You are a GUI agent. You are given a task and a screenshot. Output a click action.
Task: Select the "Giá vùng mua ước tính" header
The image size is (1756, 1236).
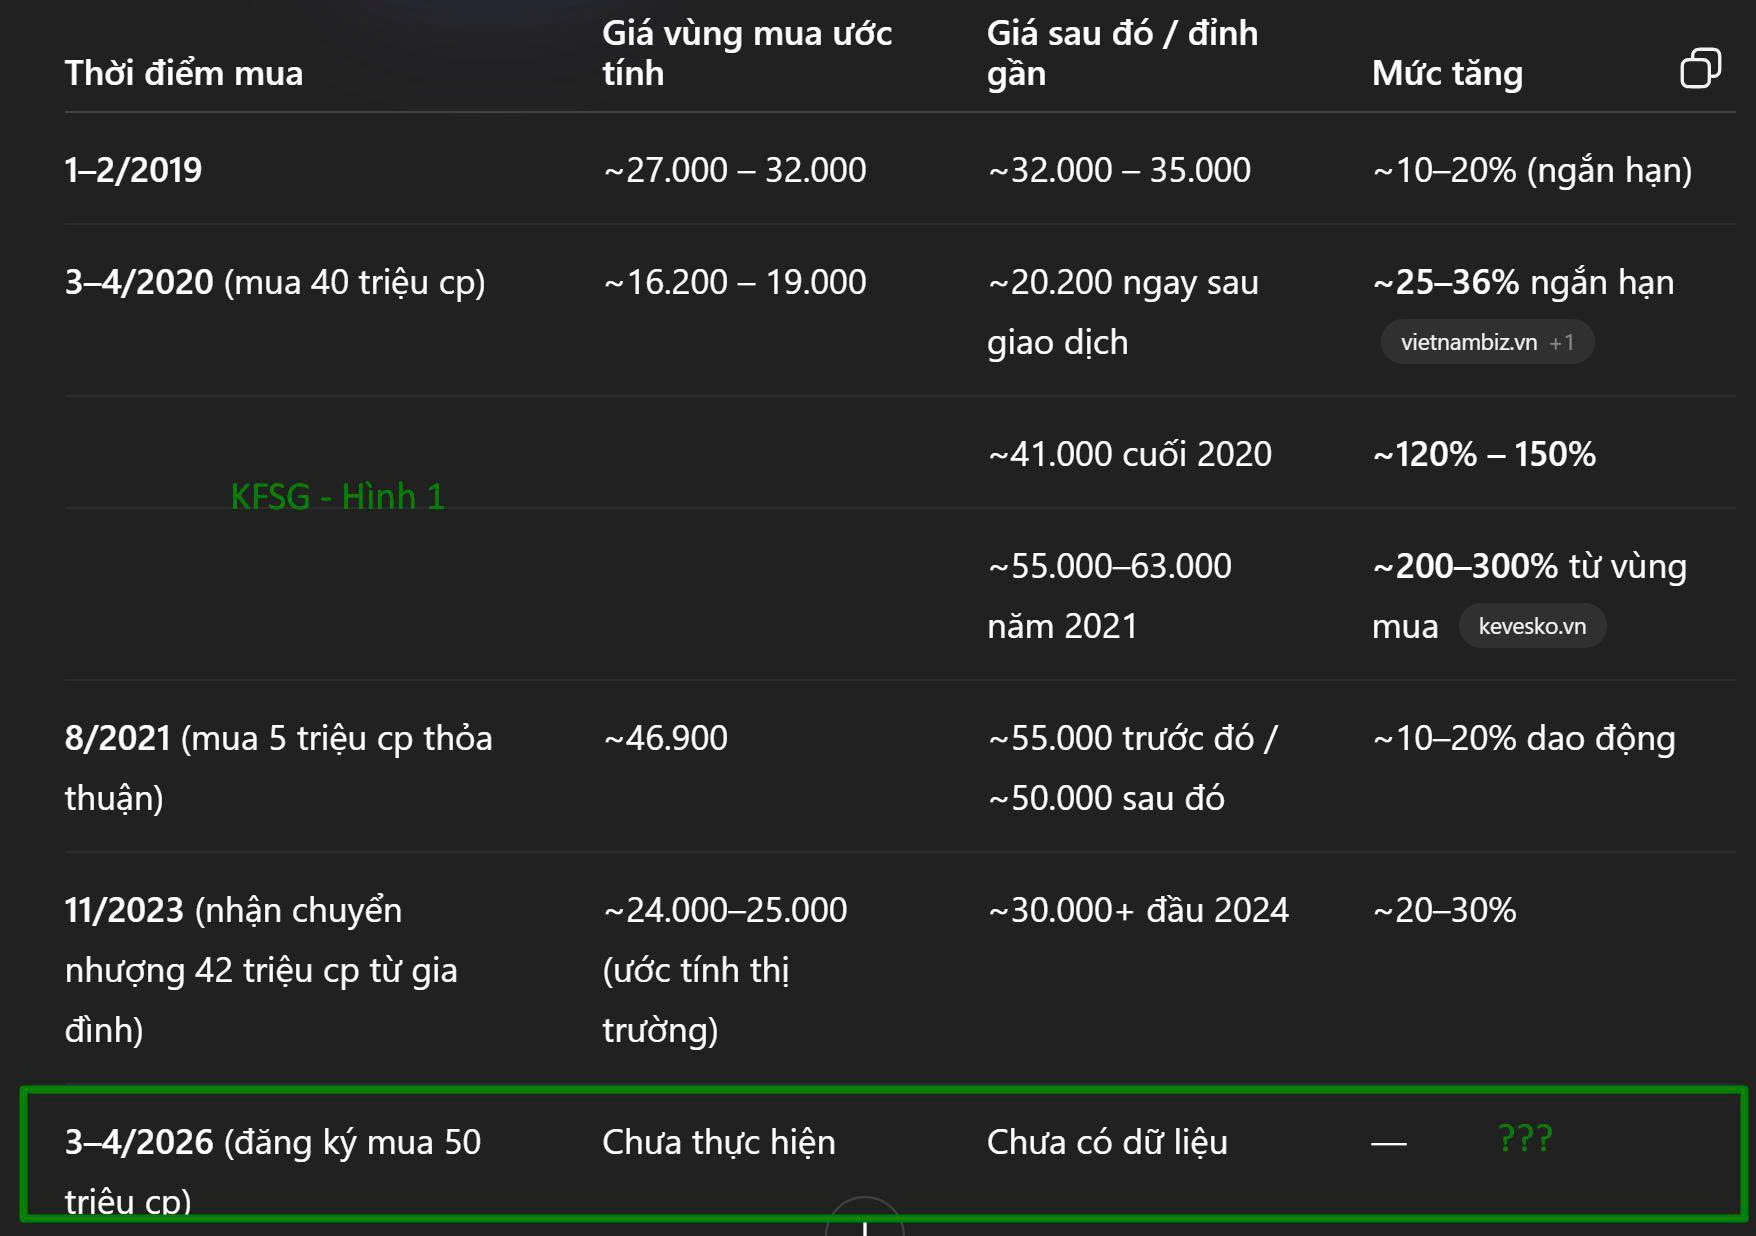746,53
